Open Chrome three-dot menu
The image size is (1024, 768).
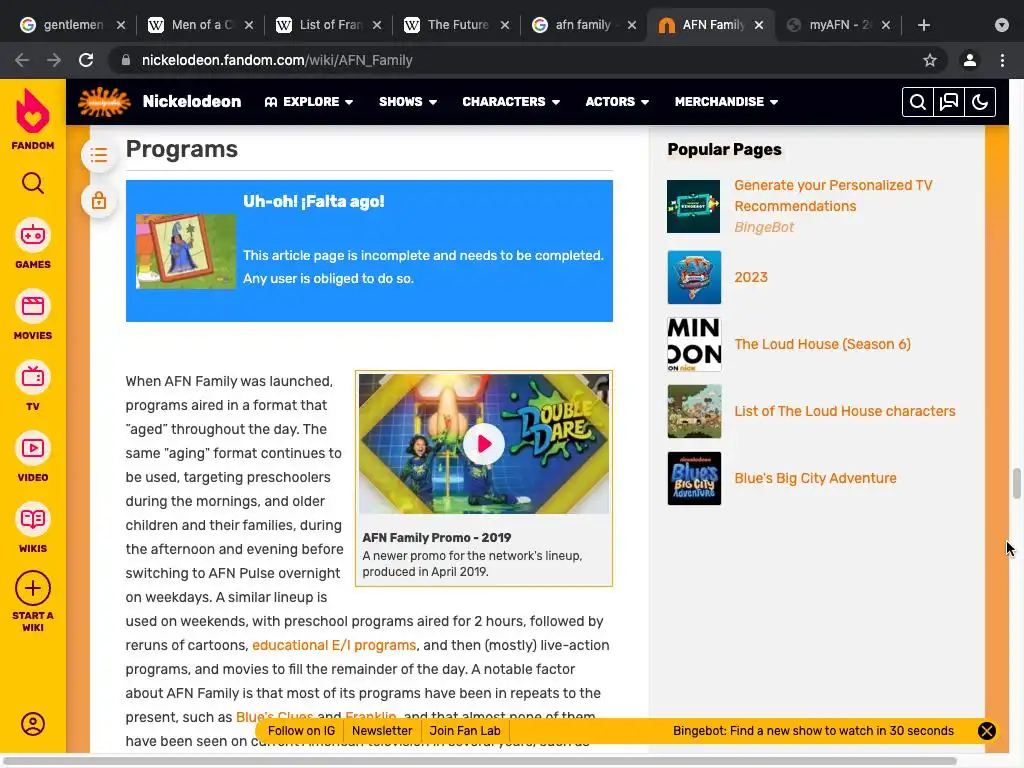pyautogui.click(x=1002, y=60)
